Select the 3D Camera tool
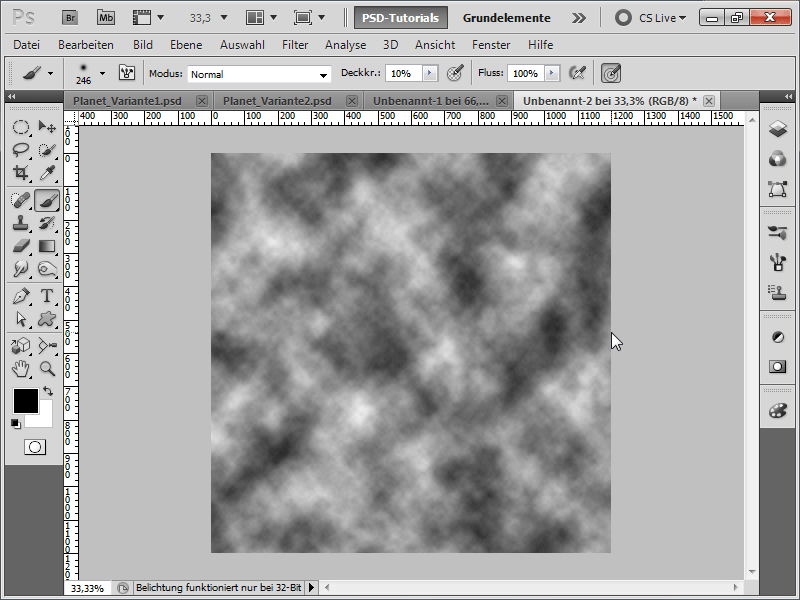Screen dimensions: 800x600 click(47, 346)
